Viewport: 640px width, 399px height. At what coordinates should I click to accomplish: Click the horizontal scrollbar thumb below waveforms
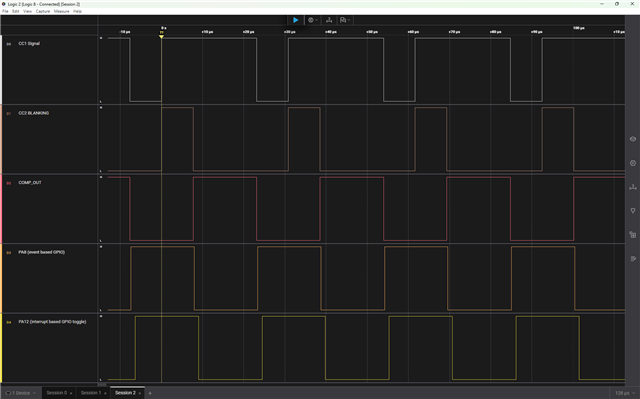(102, 384)
